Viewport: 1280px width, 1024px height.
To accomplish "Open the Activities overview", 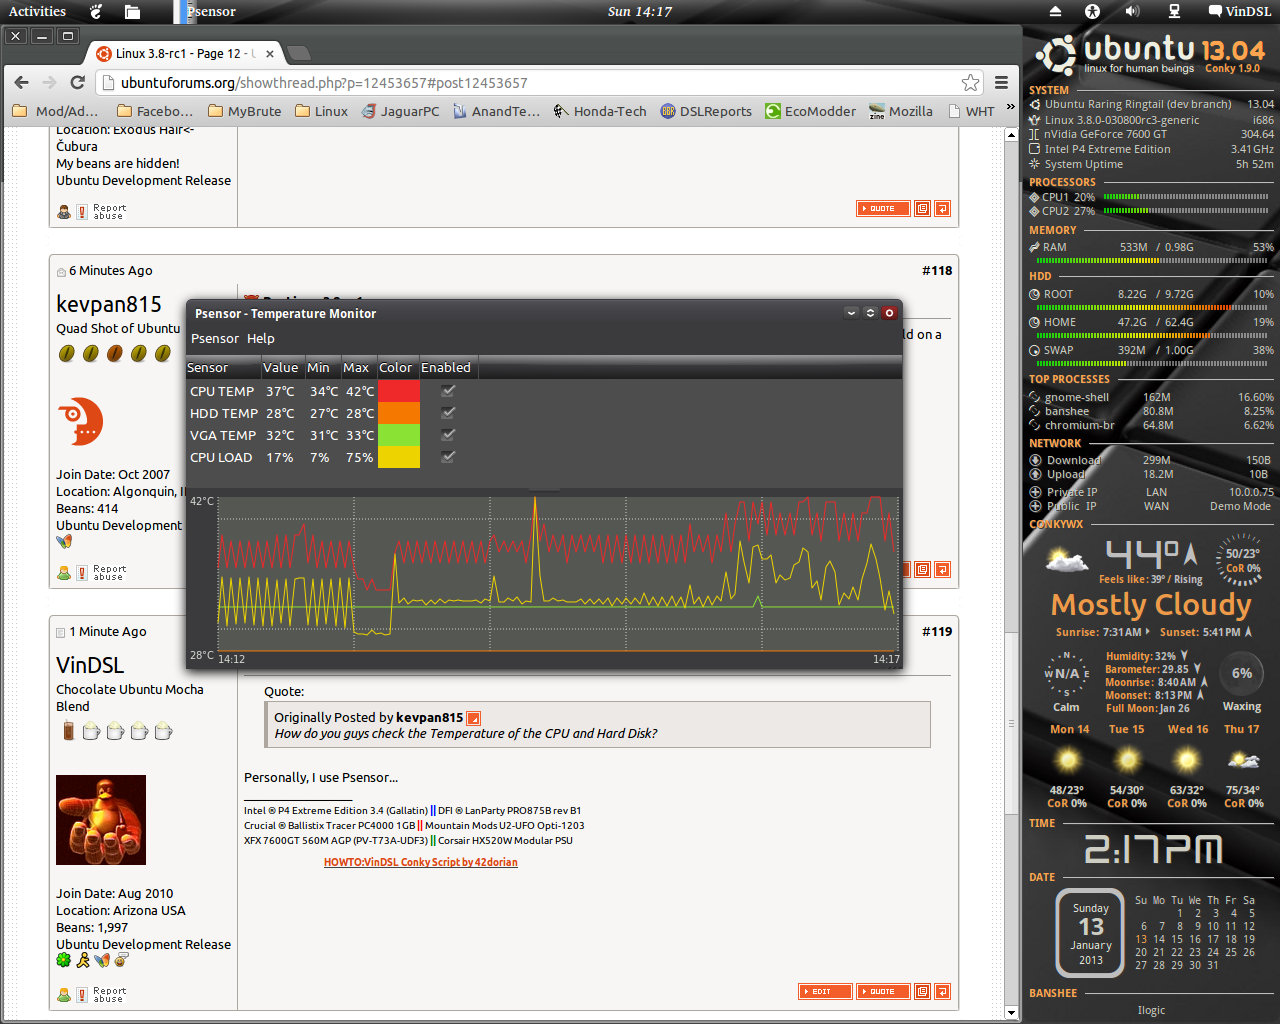I will click(x=37, y=11).
